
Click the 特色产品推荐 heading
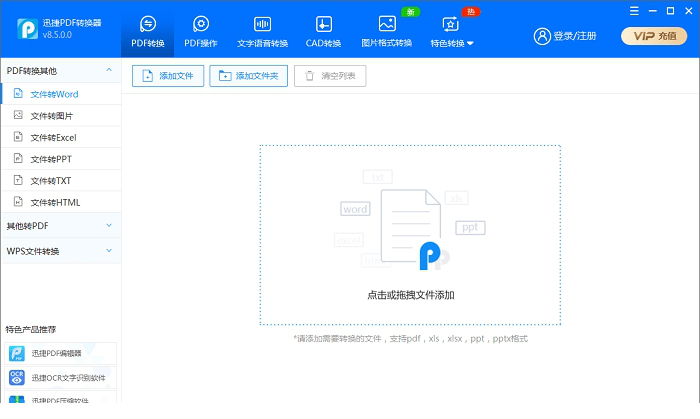pos(31,329)
